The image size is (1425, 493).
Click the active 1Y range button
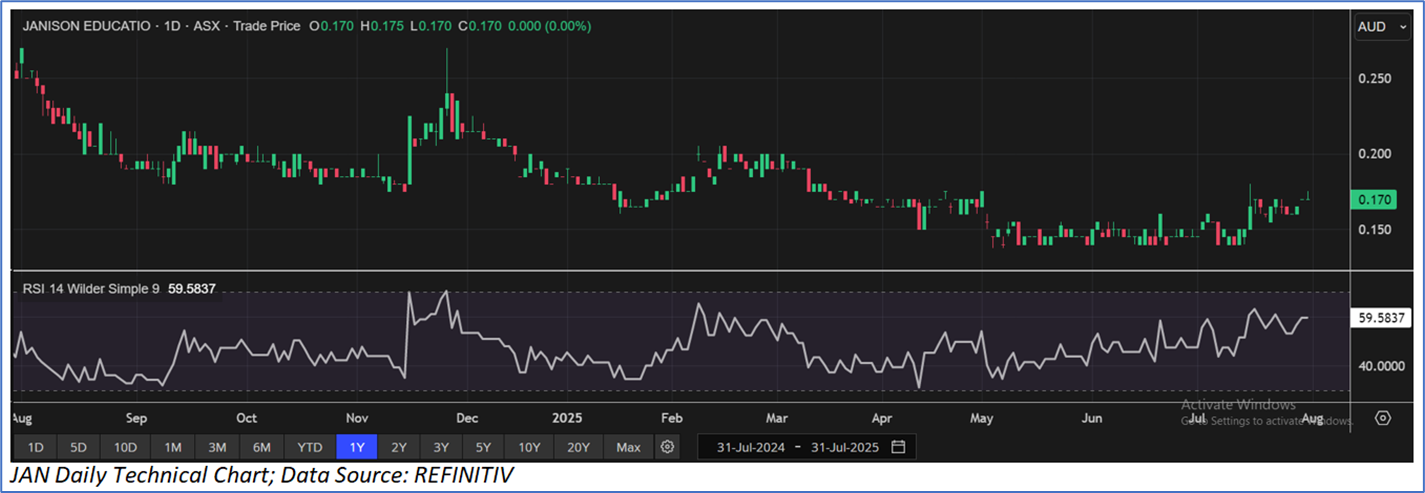(x=357, y=446)
